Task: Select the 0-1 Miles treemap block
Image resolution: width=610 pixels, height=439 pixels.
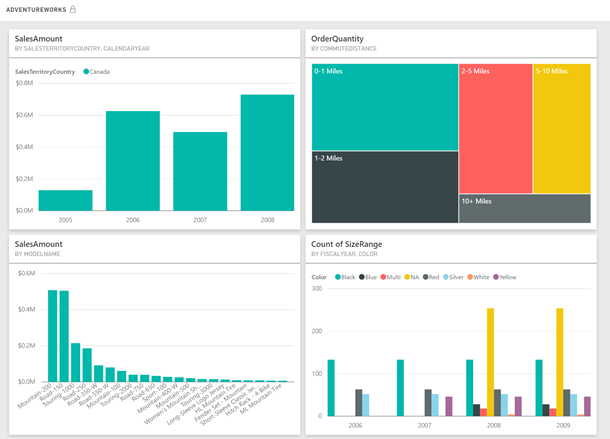Action: click(385, 107)
